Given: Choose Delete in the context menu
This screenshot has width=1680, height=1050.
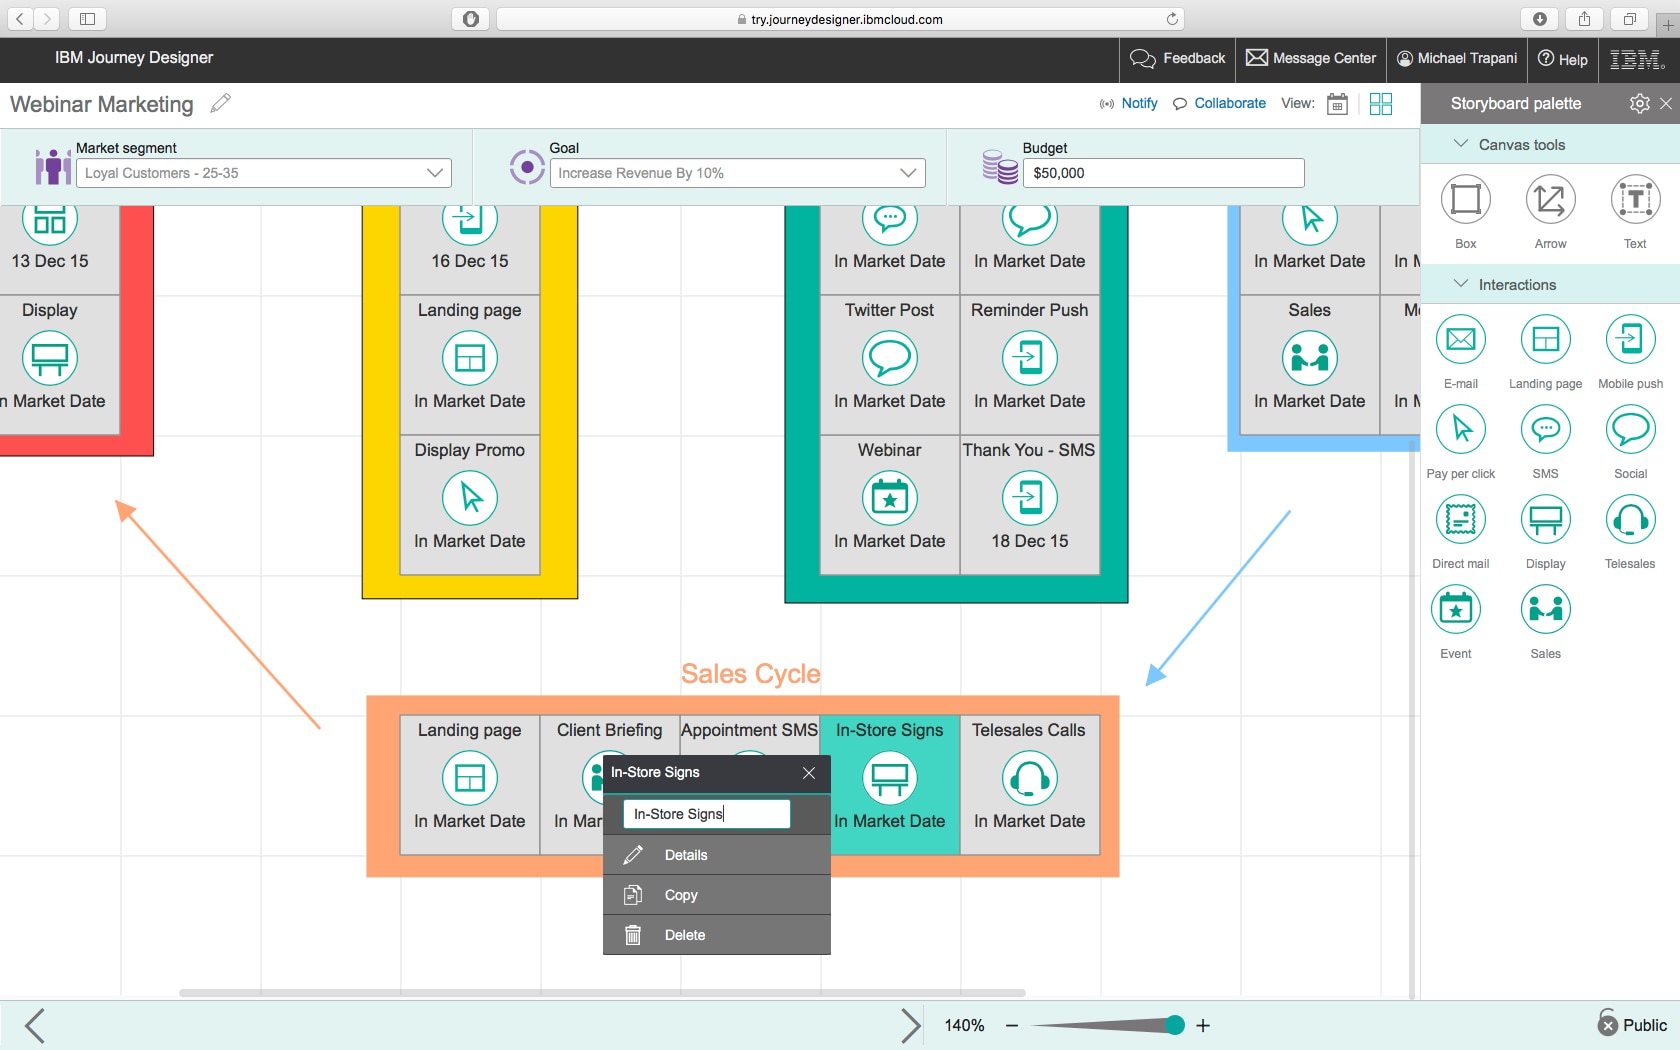Looking at the screenshot, I should pyautogui.click(x=717, y=935).
